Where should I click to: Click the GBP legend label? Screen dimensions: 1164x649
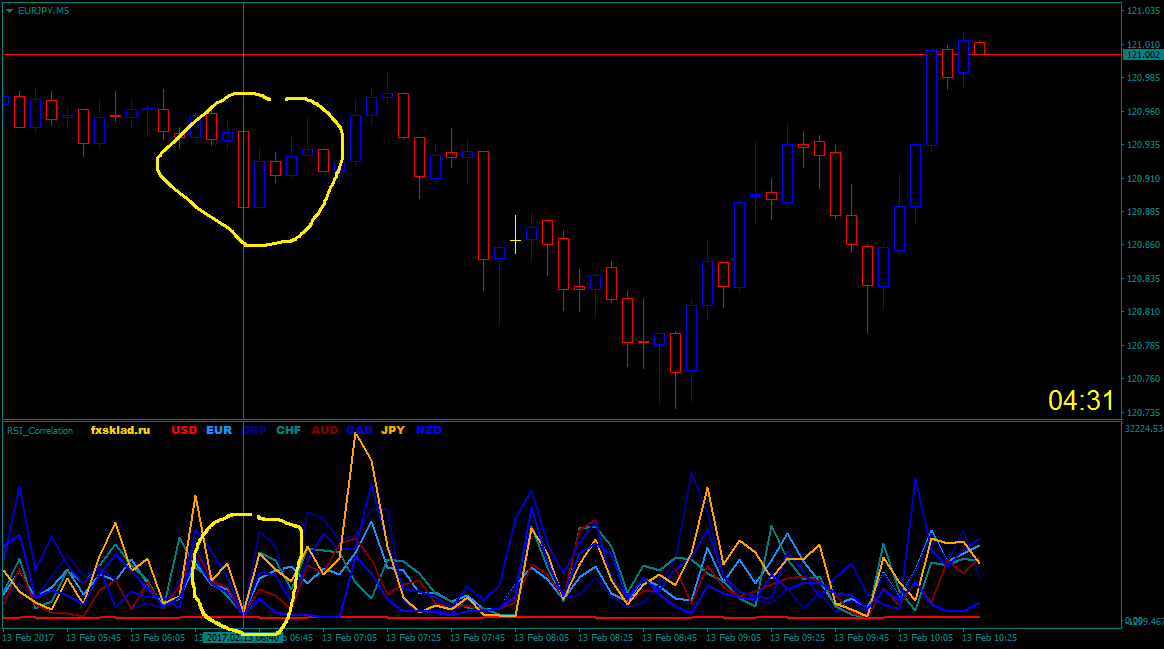254,431
